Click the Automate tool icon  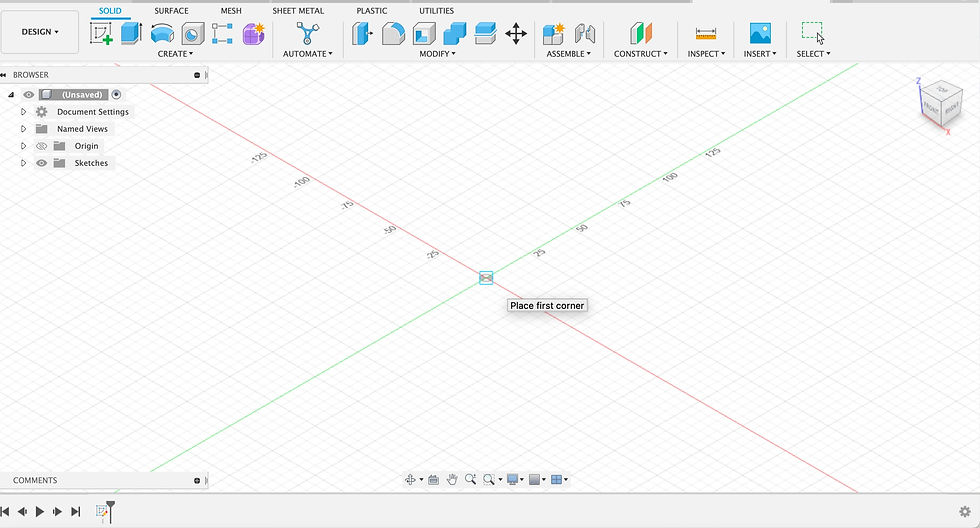click(x=307, y=33)
